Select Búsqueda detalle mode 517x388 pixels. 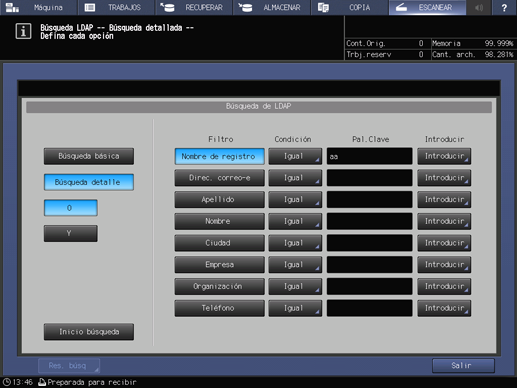89,182
